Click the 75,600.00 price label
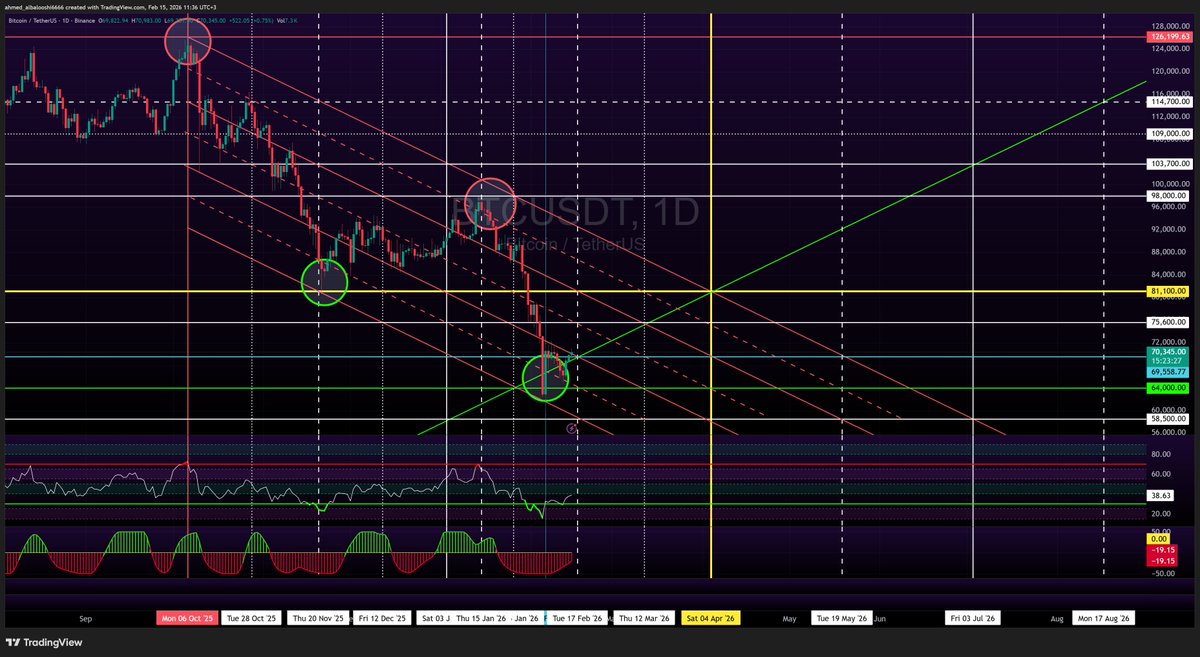The height and width of the screenshot is (657, 1200). point(1168,322)
